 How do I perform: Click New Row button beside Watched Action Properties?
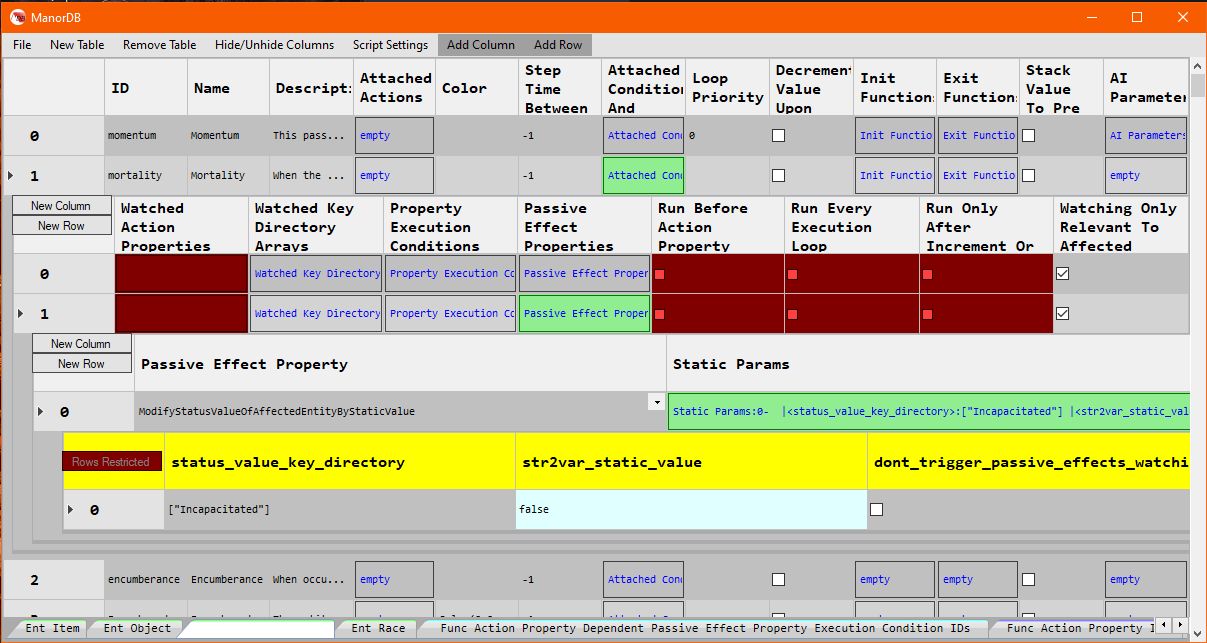click(60, 226)
